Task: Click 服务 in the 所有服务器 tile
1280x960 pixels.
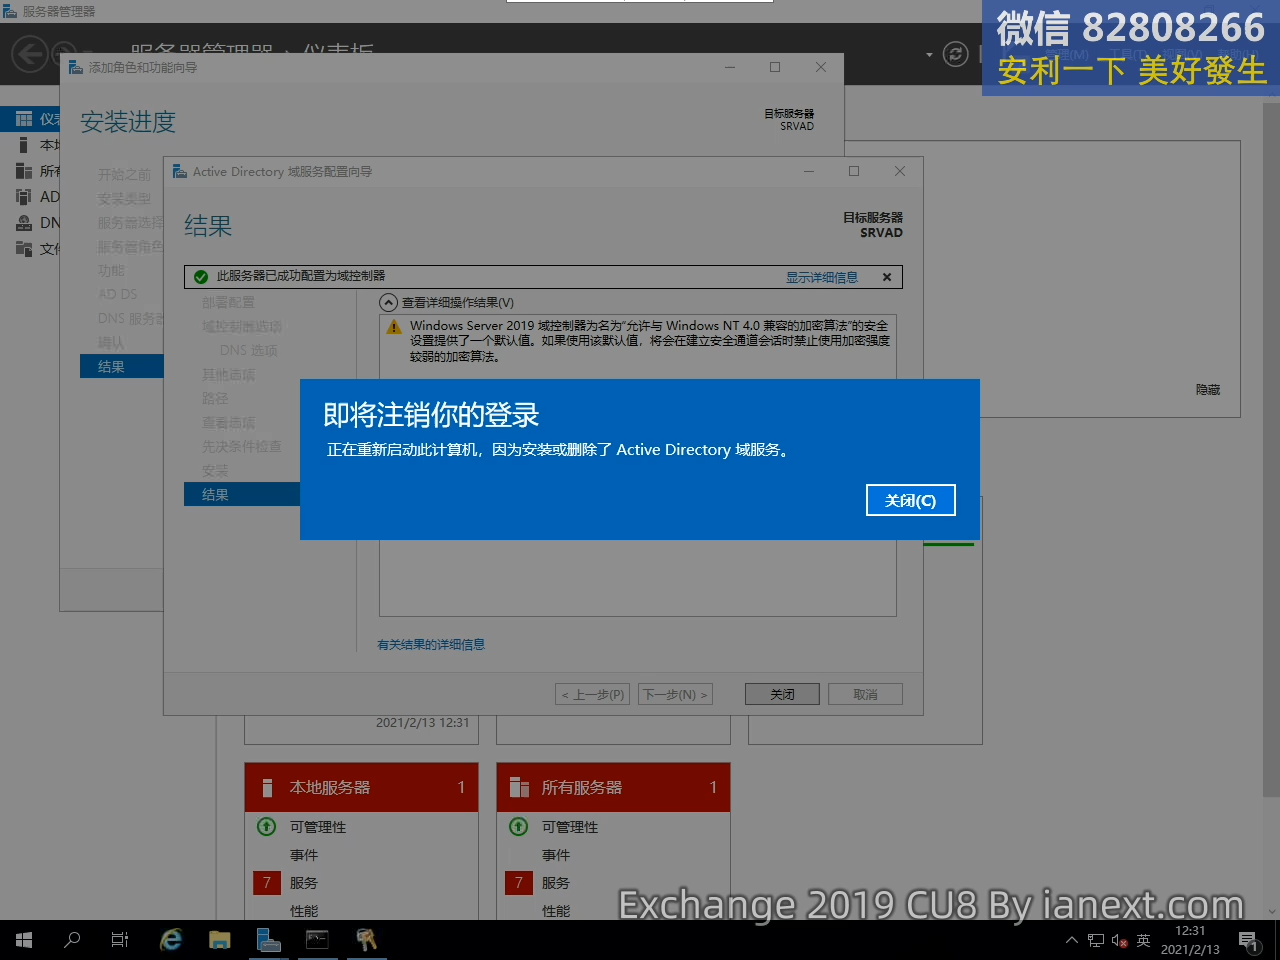Action: pyautogui.click(x=556, y=883)
